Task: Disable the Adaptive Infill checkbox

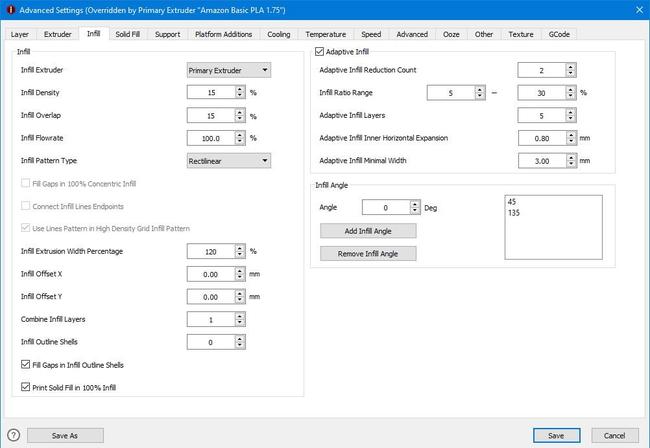Action: 320,50
